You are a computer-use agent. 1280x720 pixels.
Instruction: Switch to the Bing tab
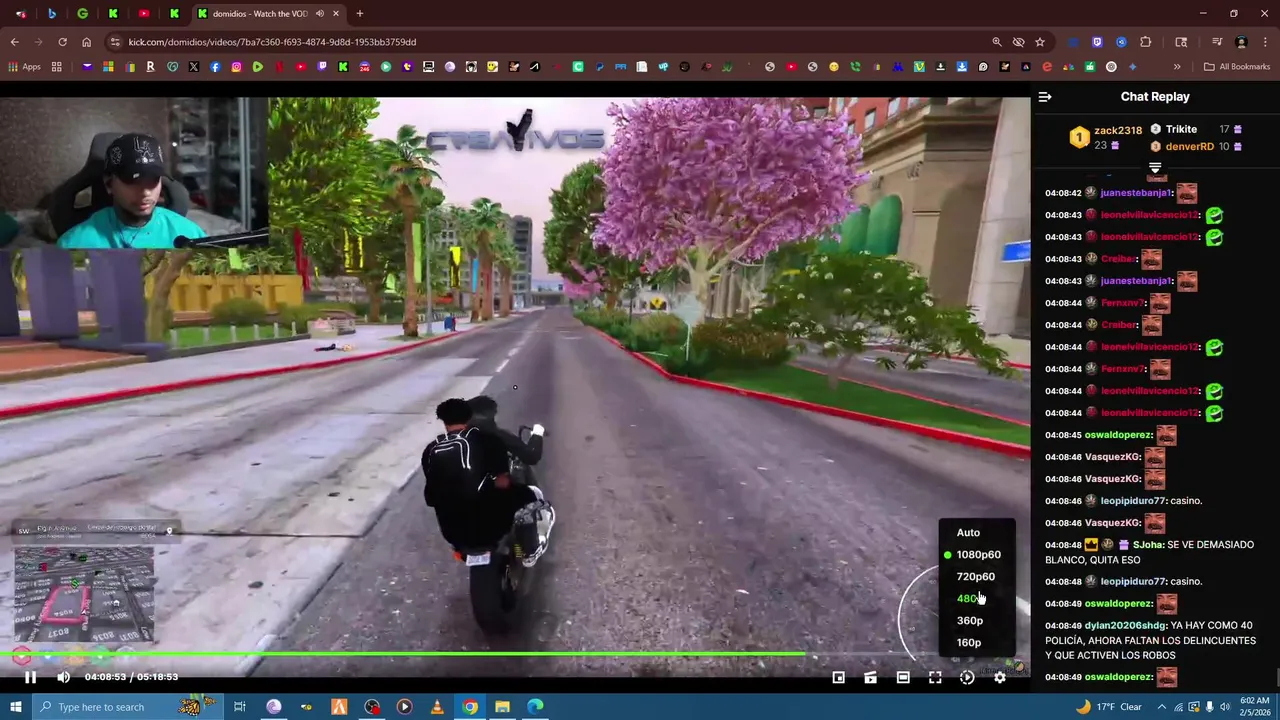coord(52,14)
